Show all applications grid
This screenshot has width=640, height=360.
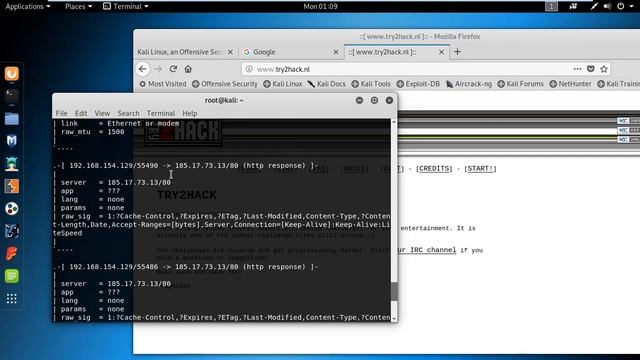pos(12,299)
